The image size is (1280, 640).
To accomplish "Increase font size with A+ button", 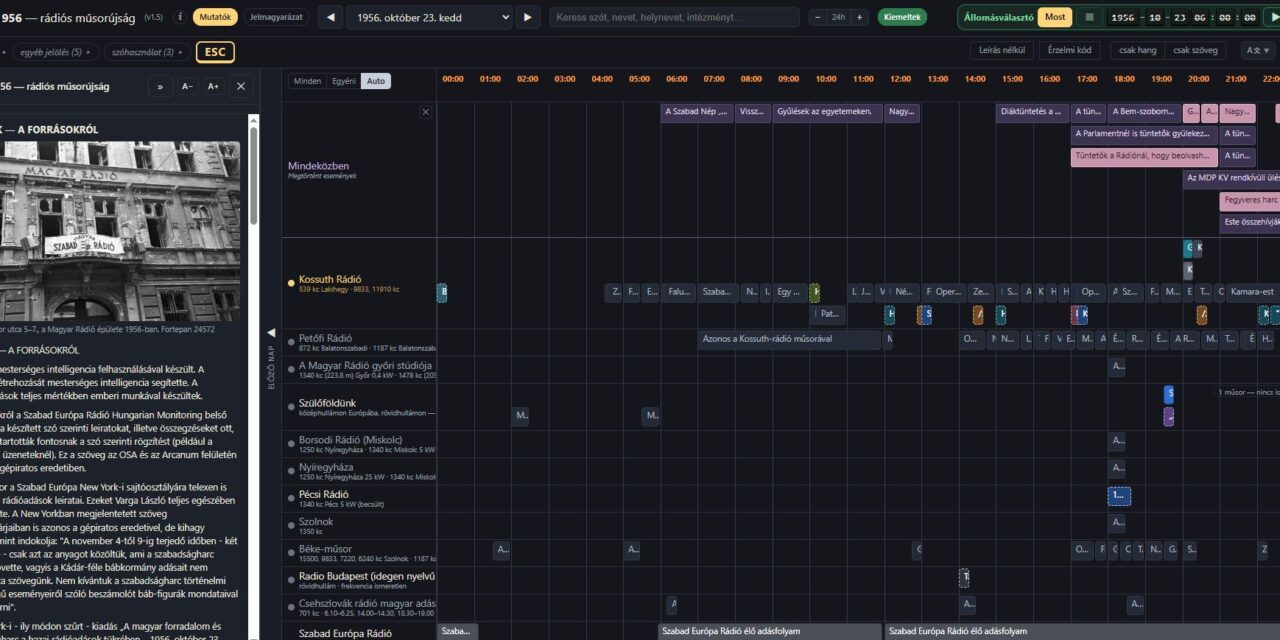I will 213,86.
